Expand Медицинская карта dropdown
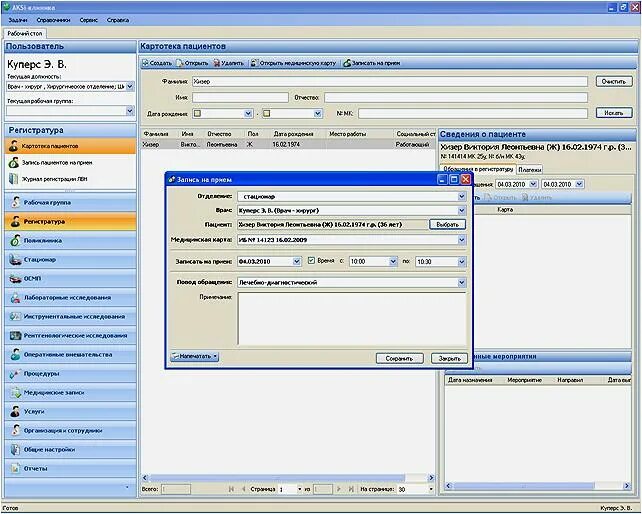This screenshot has height=514, width=642. coord(461,240)
